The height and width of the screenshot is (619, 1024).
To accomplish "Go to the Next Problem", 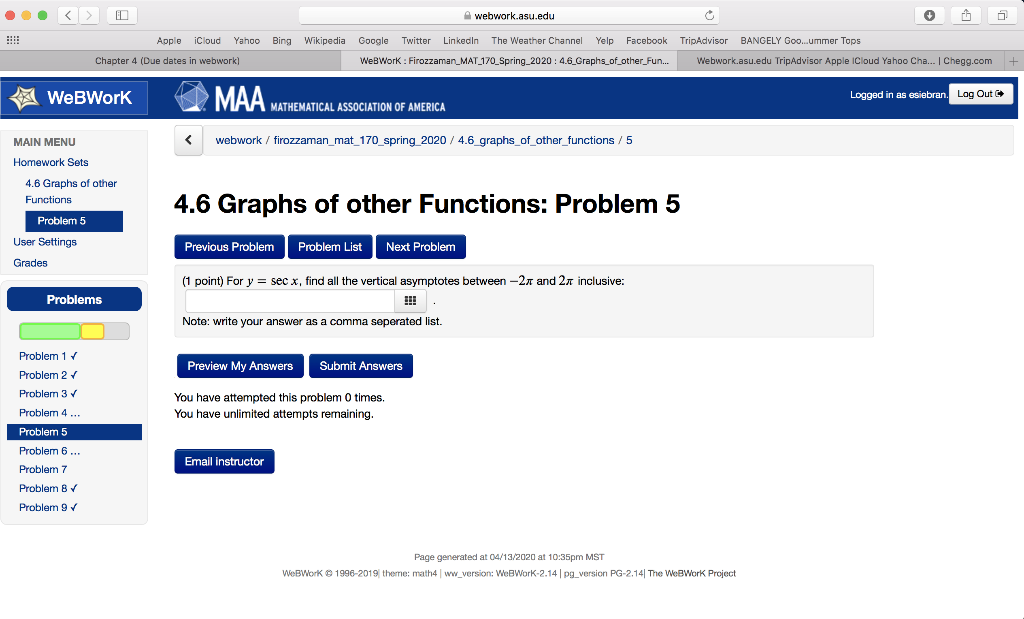I will (x=420, y=246).
